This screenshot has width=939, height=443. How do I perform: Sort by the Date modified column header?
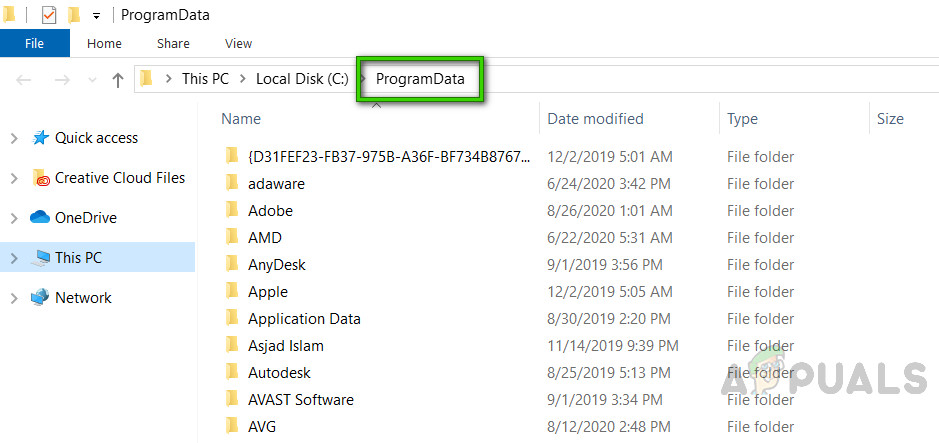coord(595,119)
